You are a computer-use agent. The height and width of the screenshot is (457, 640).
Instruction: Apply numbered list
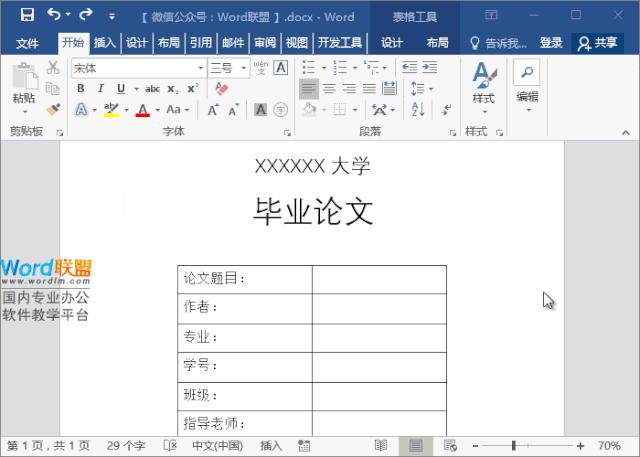pos(340,68)
